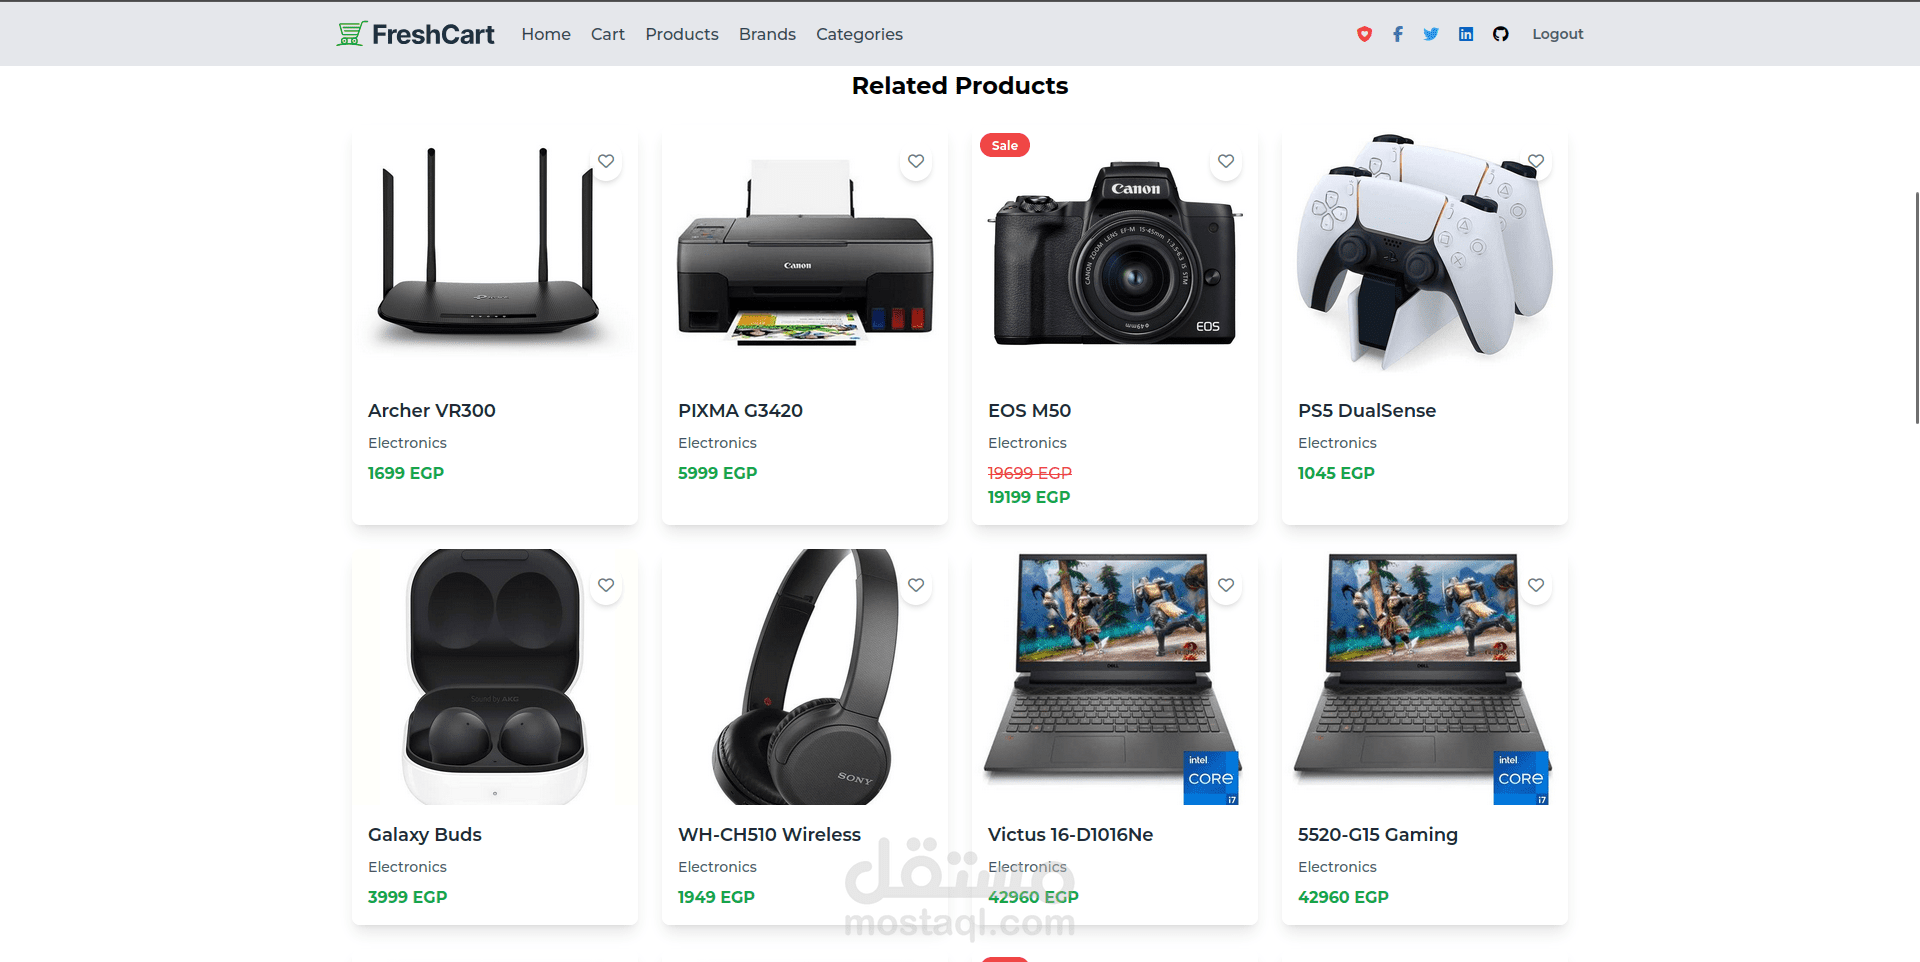1920x962 pixels.
Task: Open the Categories nav link
Action: (x=859, y=34)
